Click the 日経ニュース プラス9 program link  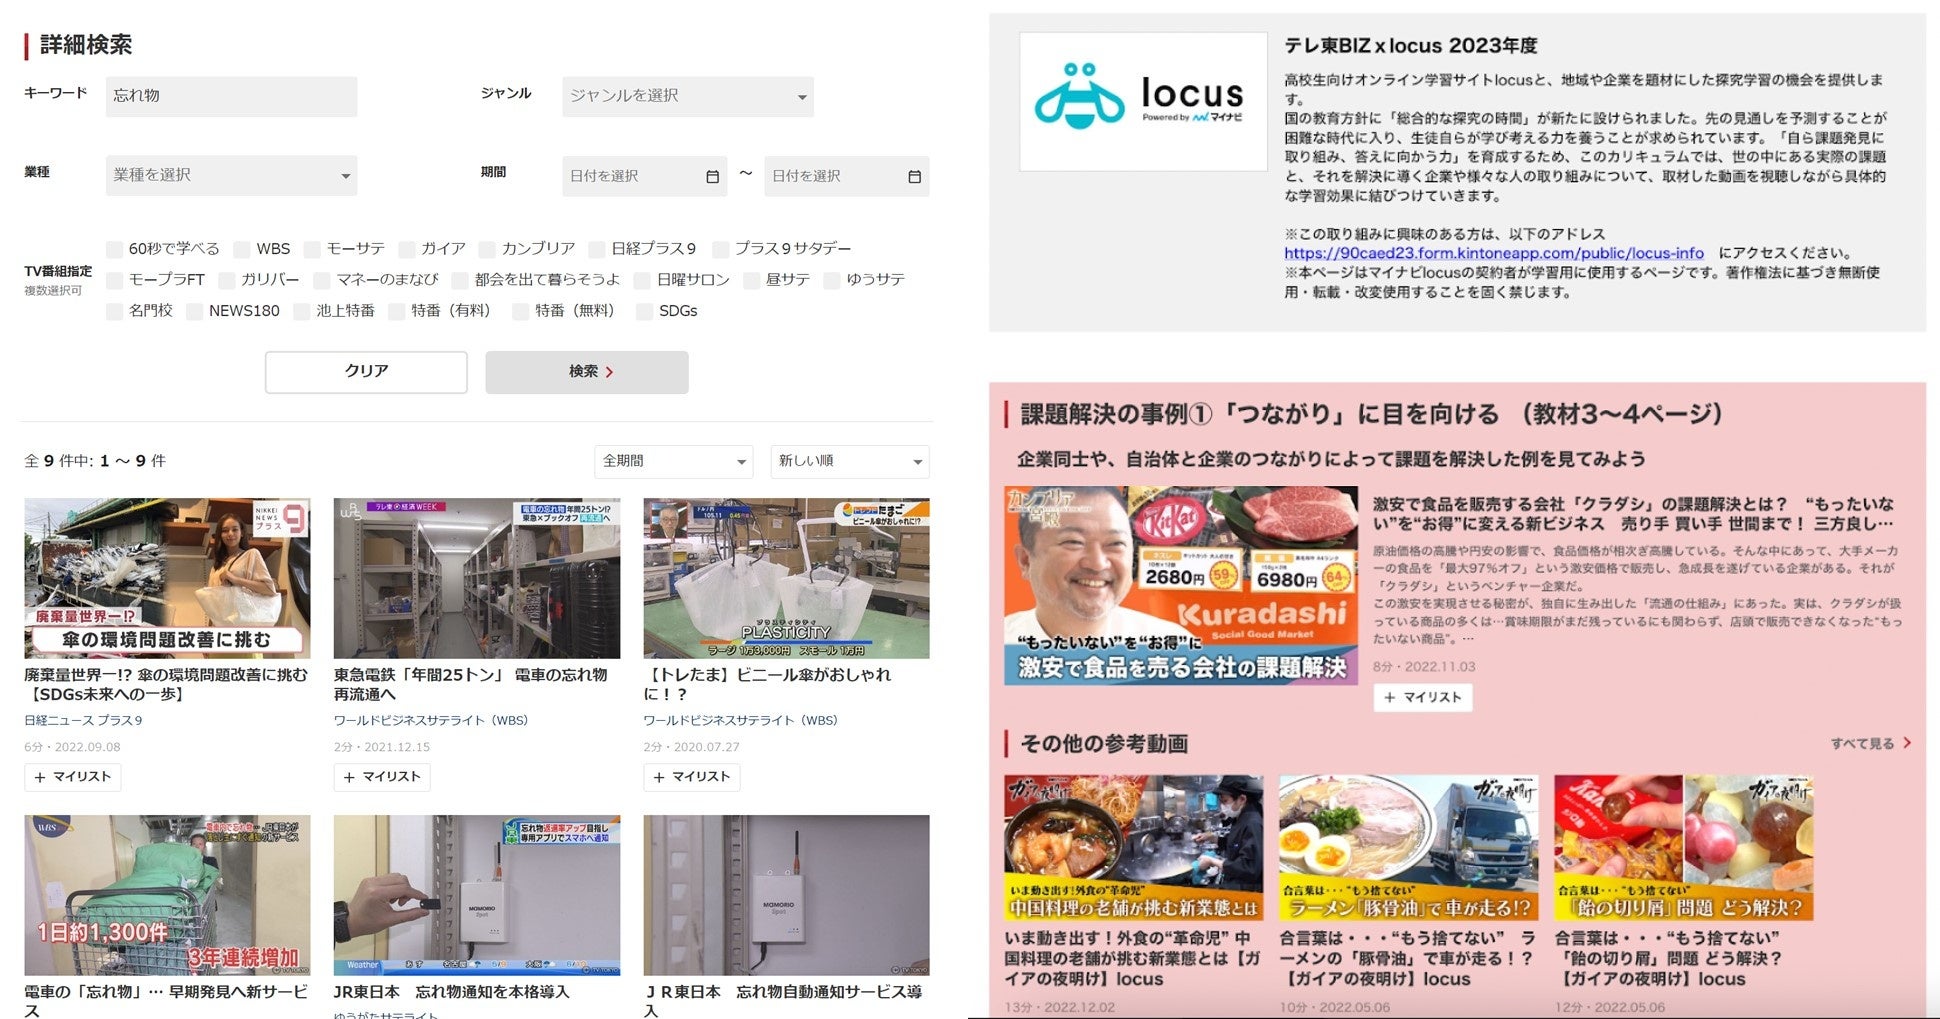click(83, 720)
